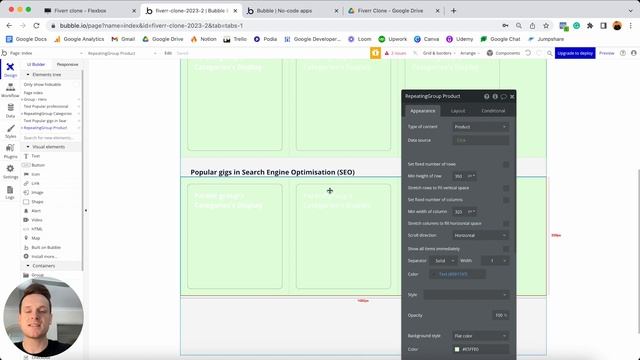Open the Style dropdown
Viewport: 640px width, 360px height.
click(466, 295)
